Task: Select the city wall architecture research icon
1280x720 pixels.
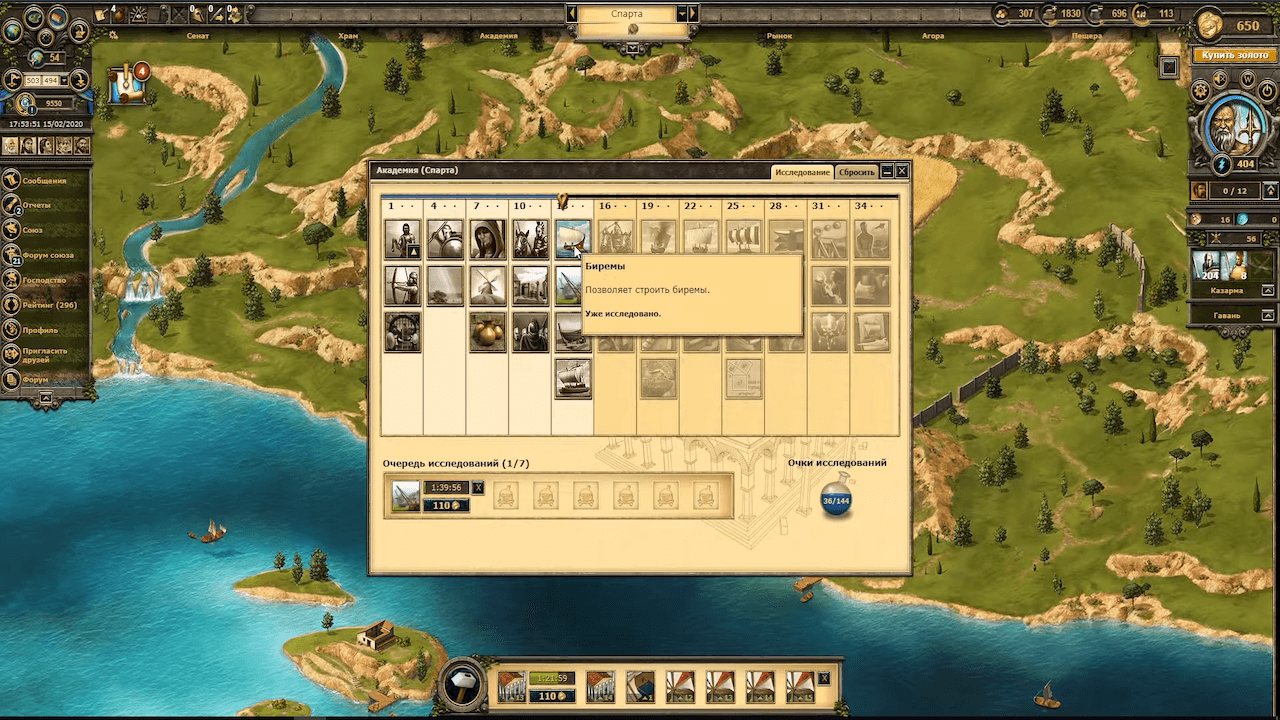Action: pyautogui.click(x=530, y=286)
